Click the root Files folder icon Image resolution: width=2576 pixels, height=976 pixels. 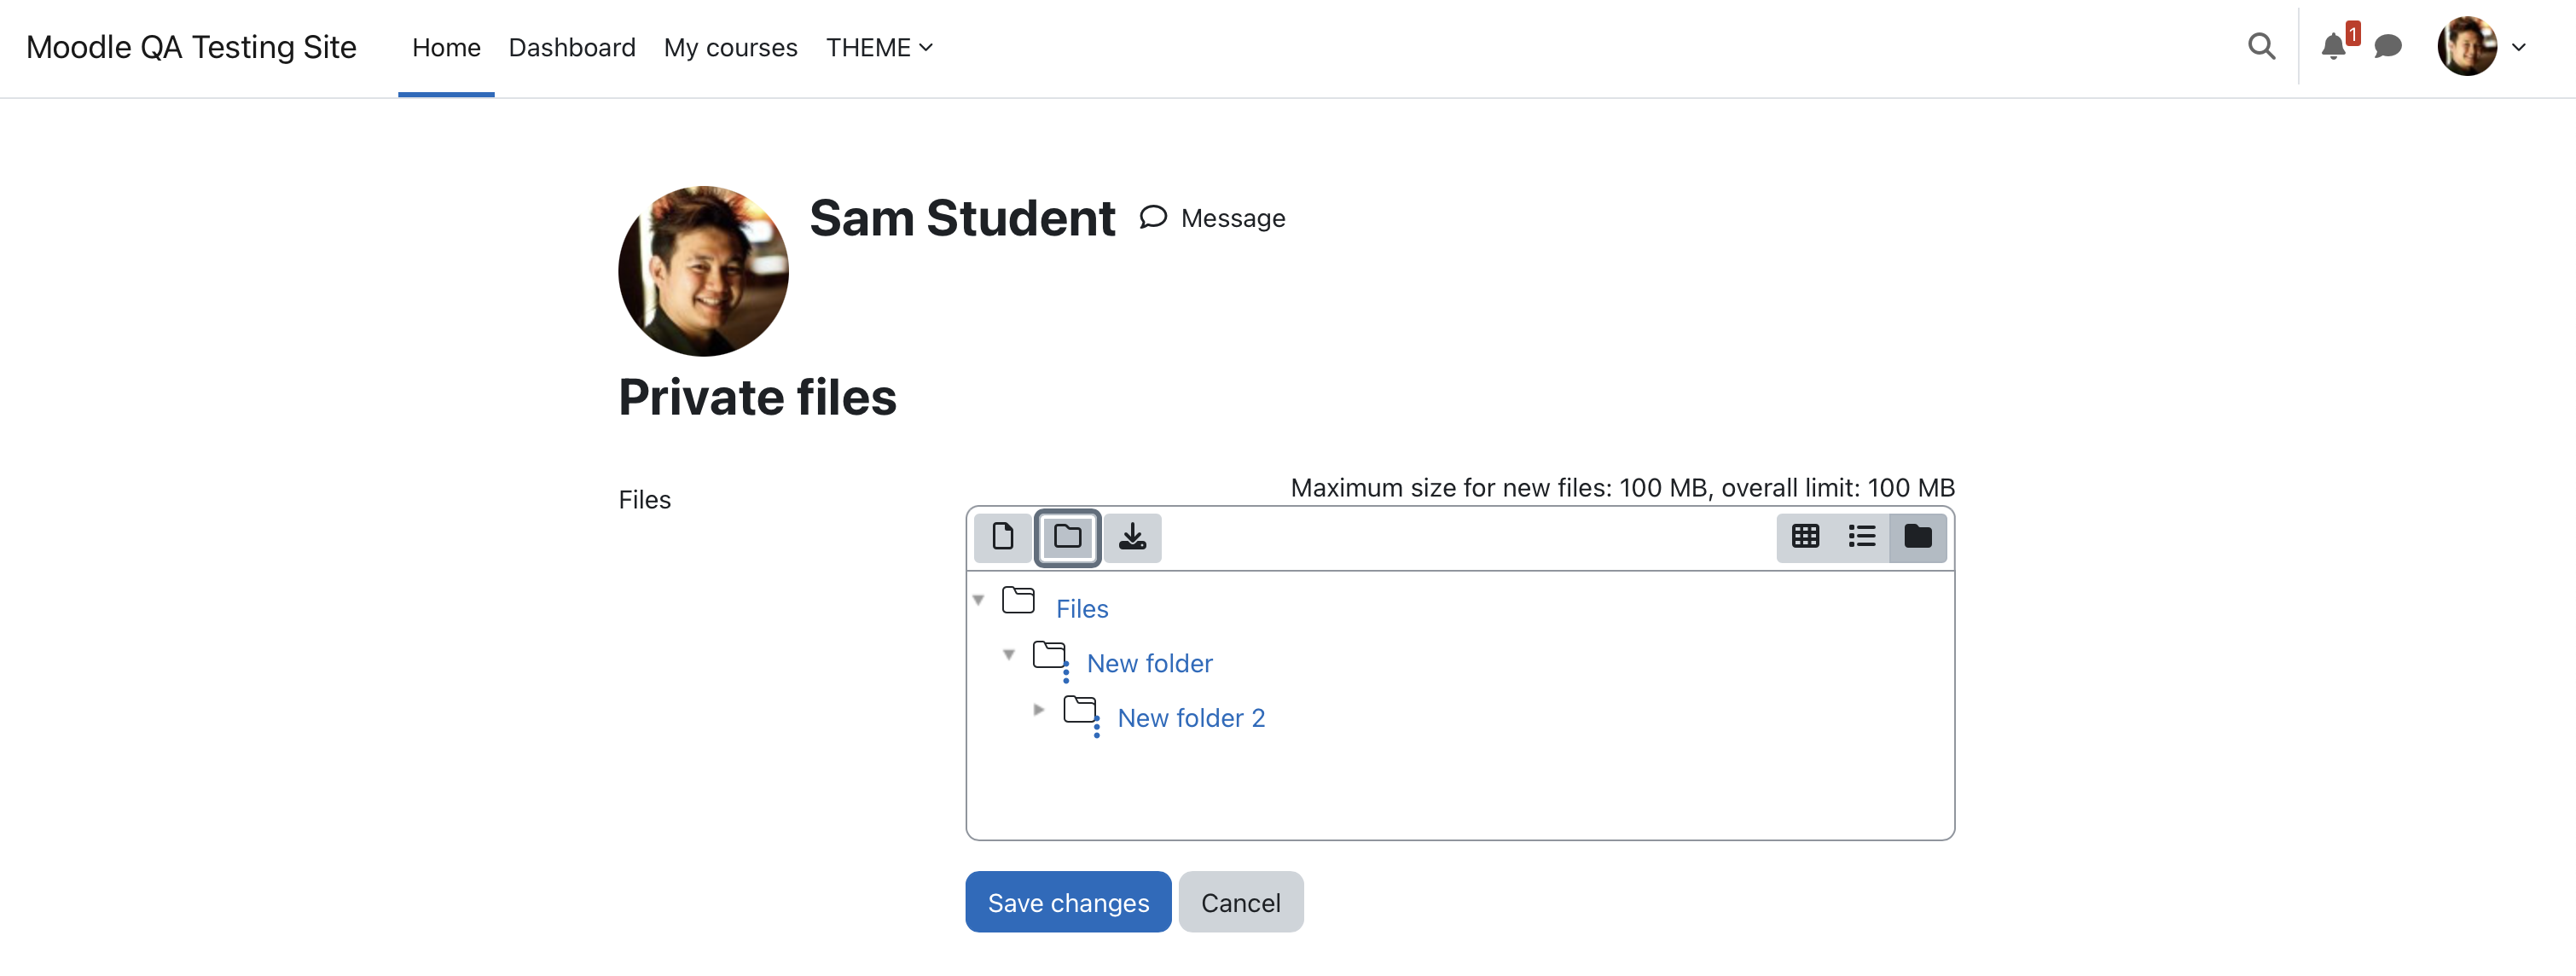click(1018, 600)
